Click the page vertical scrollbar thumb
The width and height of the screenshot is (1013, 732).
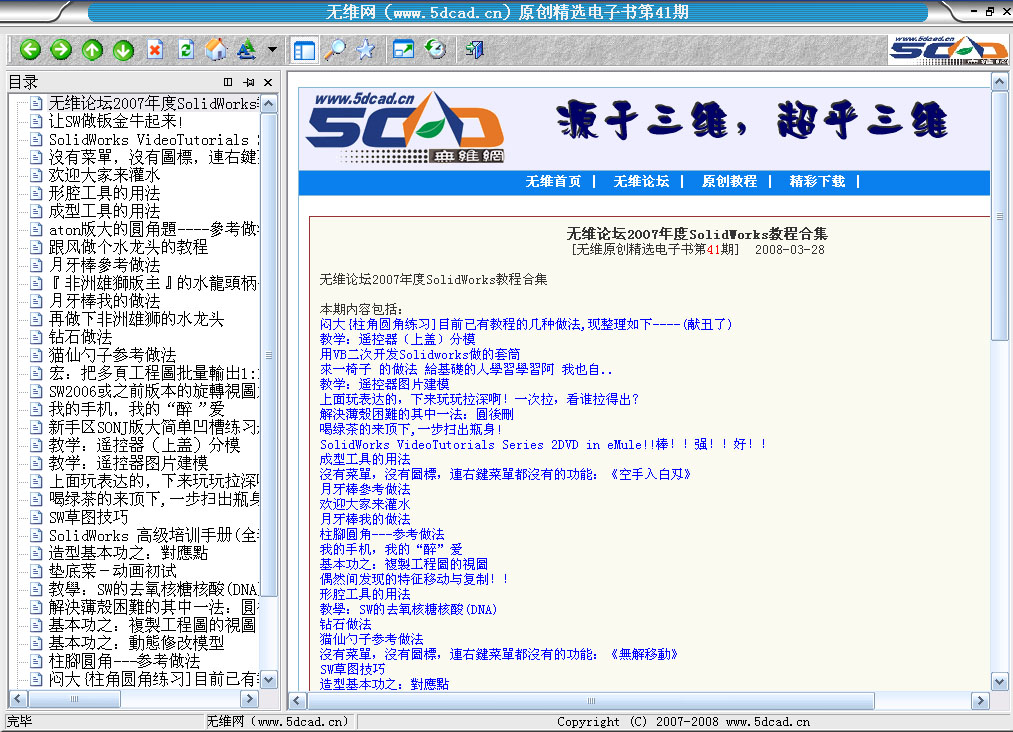click(x=999, y=216)
